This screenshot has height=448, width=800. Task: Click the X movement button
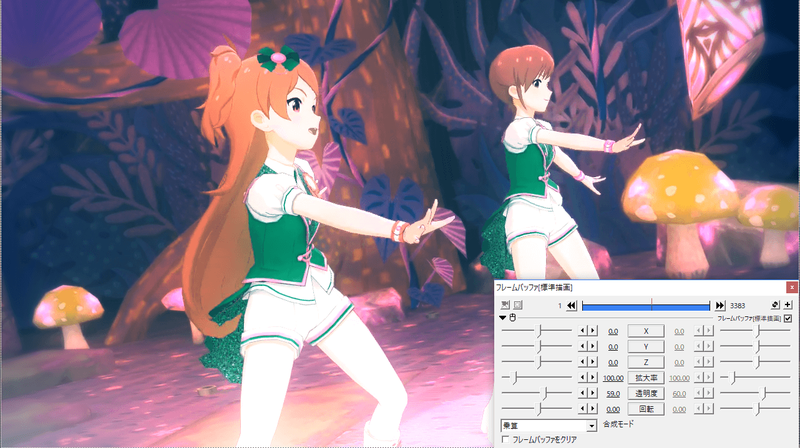pyautogui.click(x=646, y=331)
